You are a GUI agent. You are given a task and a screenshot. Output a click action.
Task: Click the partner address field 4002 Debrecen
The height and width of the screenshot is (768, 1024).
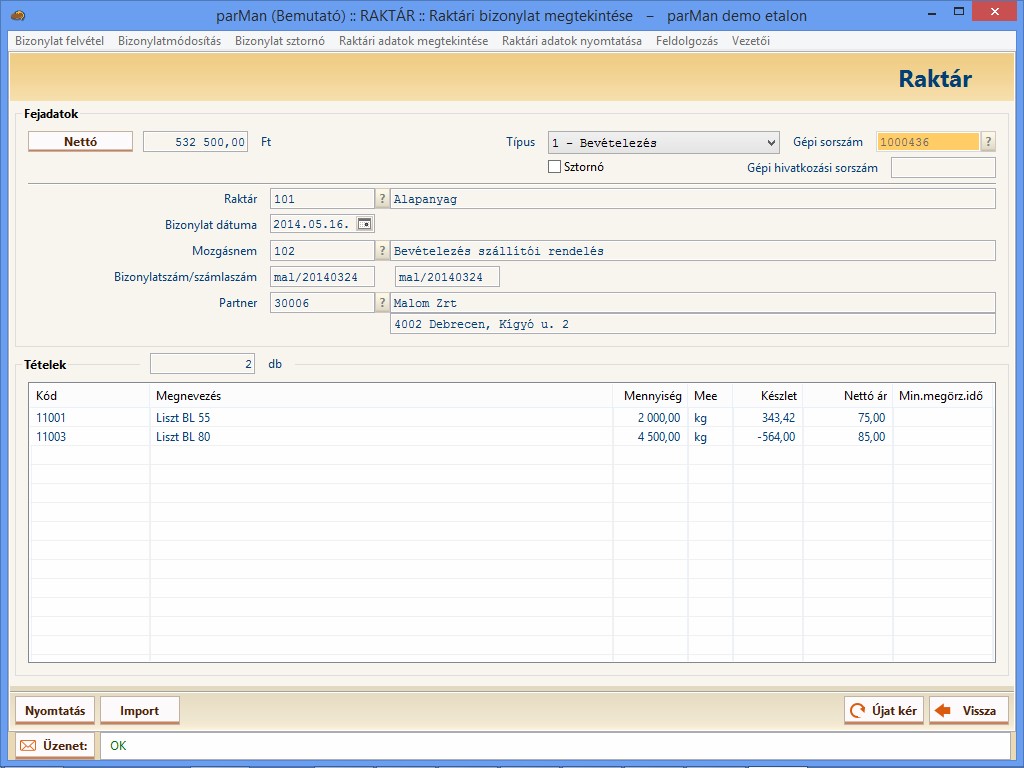click(693, 324)
